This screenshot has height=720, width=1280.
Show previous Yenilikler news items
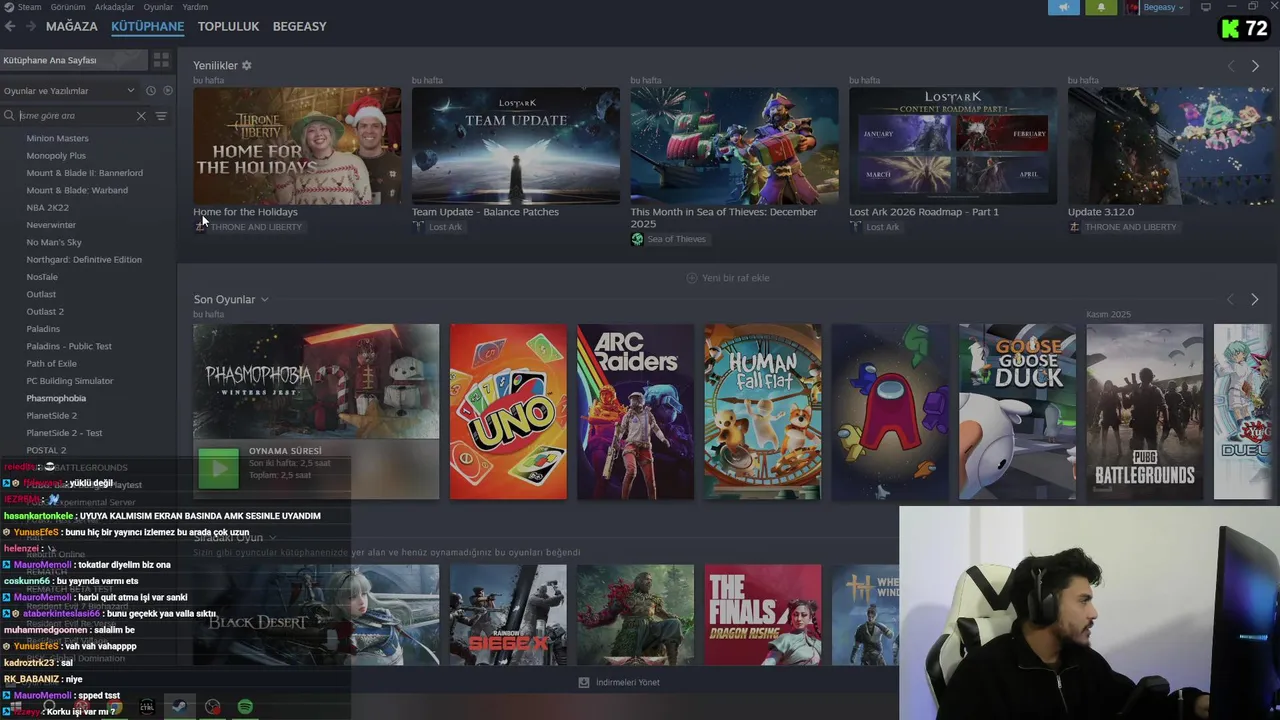point(1231,66)
